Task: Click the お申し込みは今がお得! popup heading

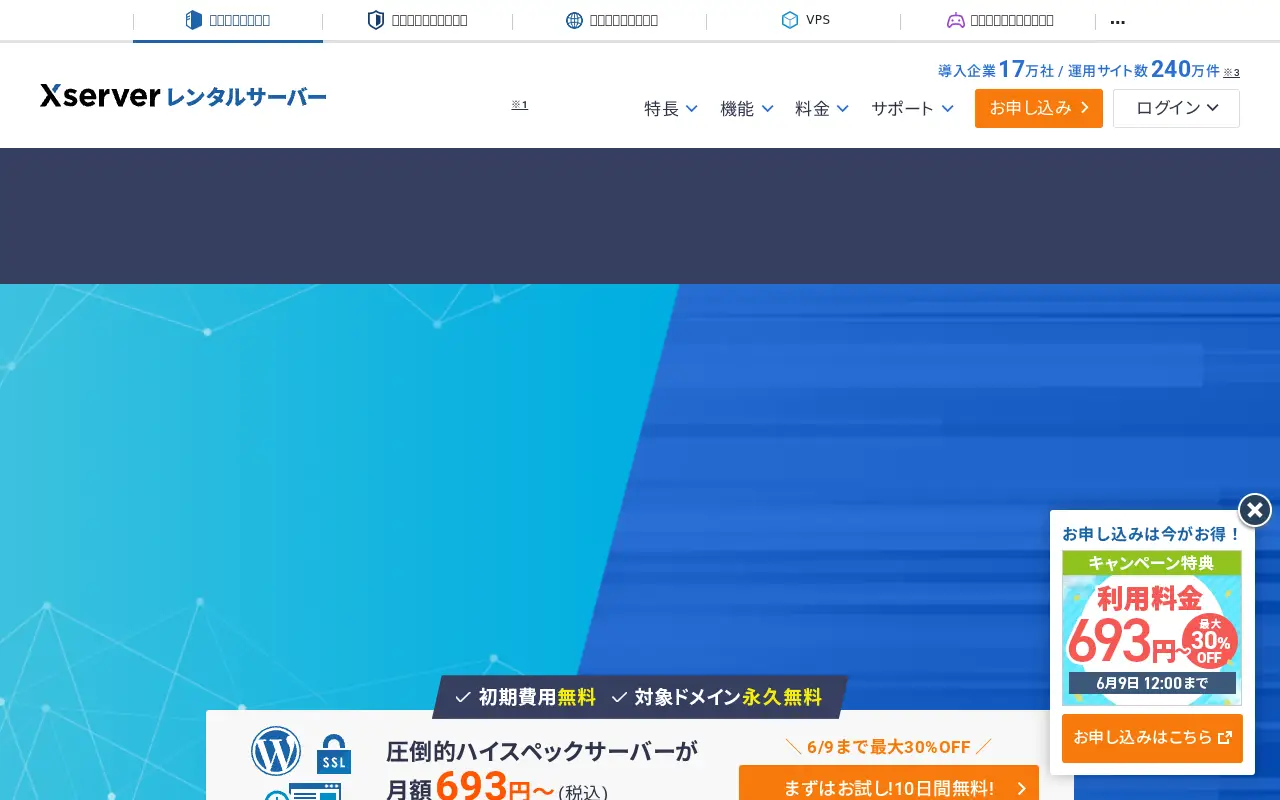Action: (x=1152, y=534)
